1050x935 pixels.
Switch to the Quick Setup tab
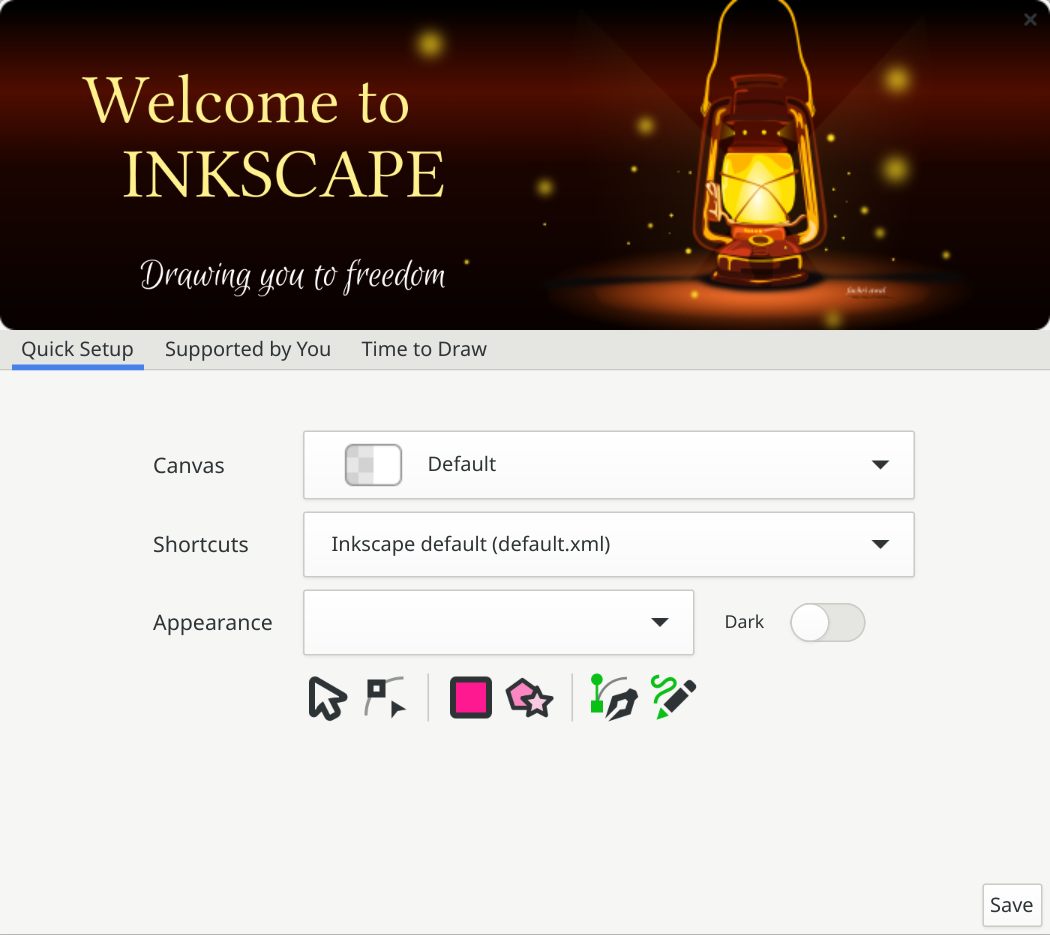click(78, 350)
